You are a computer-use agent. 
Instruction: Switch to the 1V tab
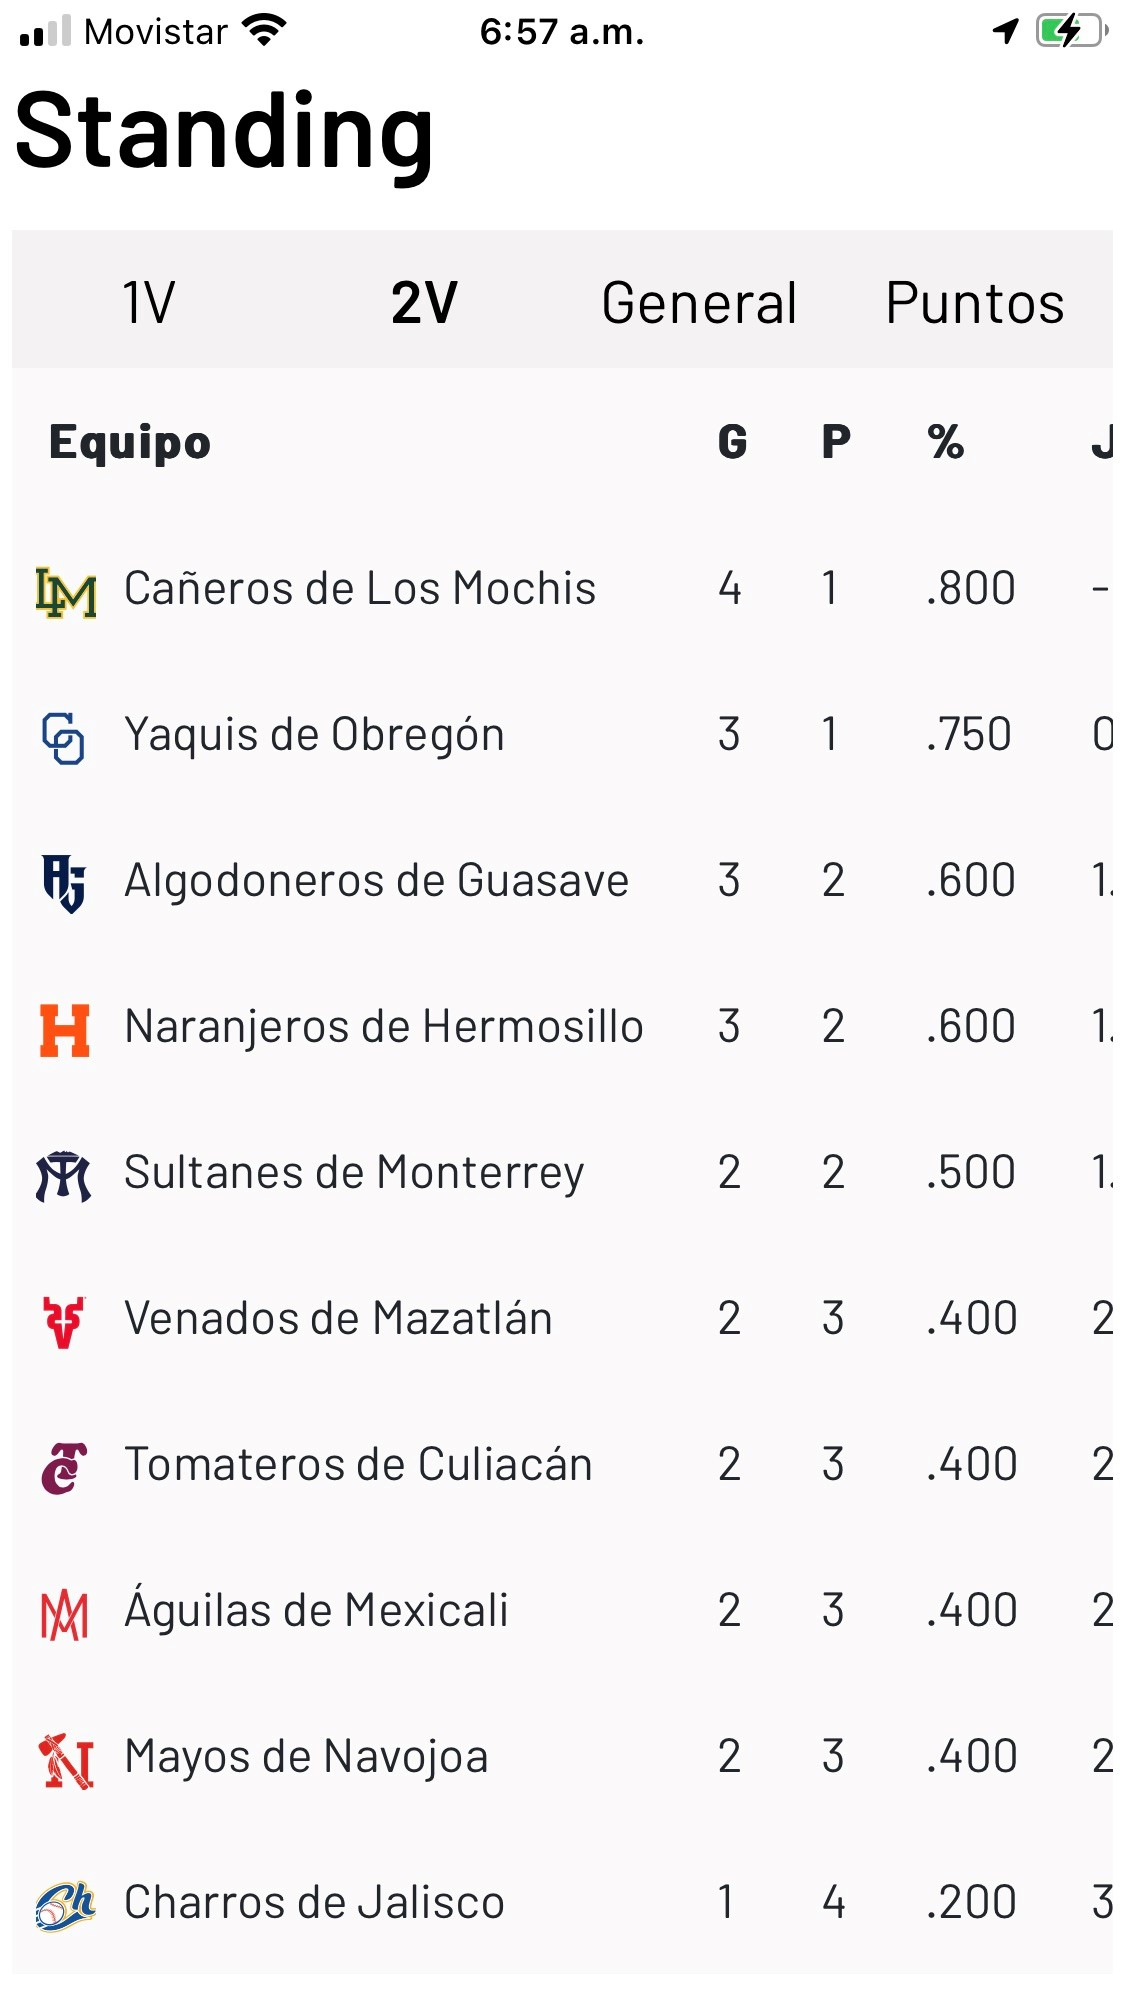pos(149,302)
